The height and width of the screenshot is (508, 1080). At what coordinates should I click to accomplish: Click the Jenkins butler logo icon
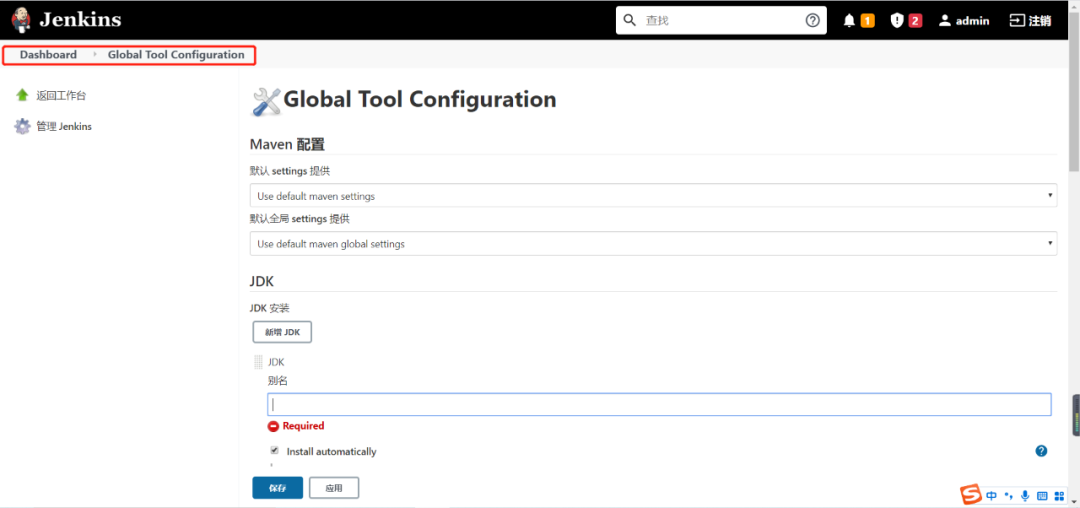(21, 19)
